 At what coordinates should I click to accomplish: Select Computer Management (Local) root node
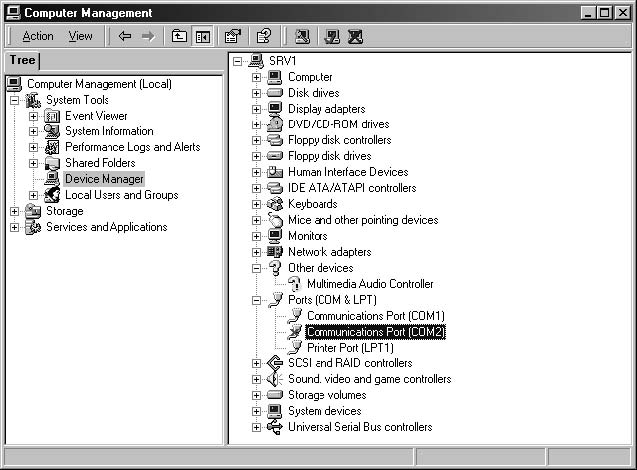[x=99, y=84]
